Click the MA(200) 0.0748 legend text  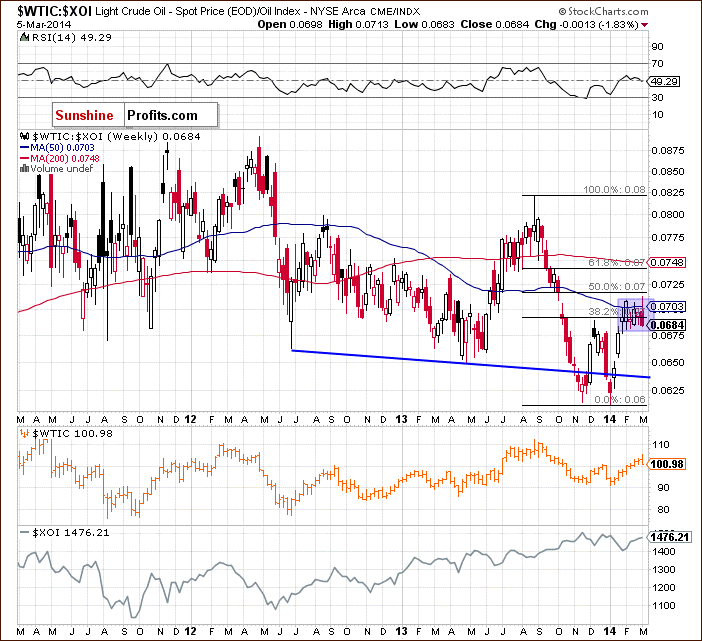coord(65,158)
